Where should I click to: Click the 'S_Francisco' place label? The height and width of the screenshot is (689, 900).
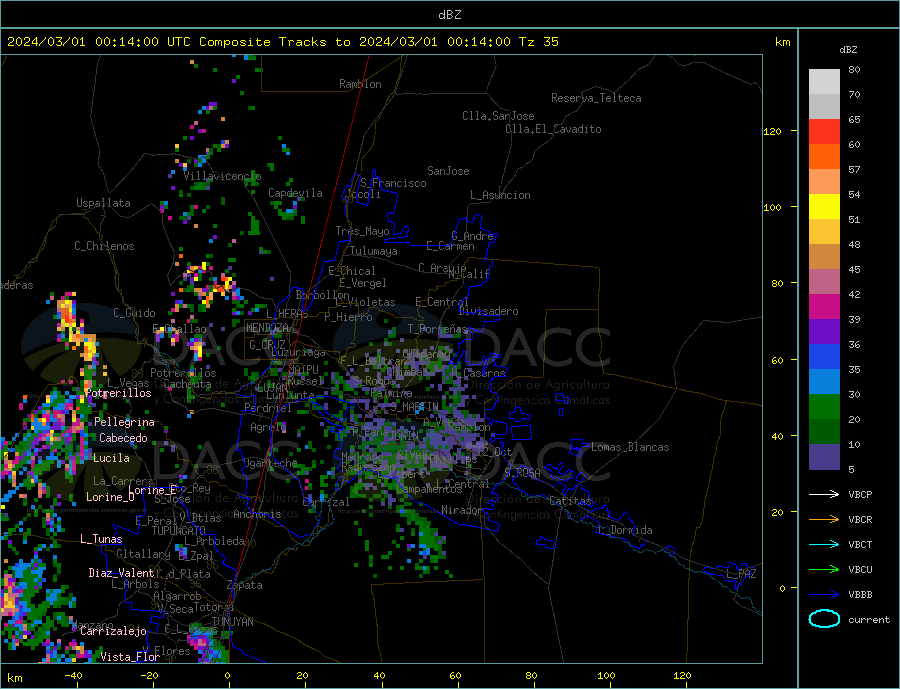(x=393, y=183)
